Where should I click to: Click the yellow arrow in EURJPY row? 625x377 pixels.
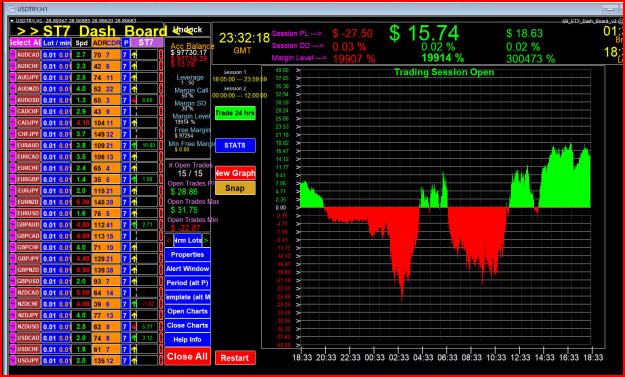point(134,191)
